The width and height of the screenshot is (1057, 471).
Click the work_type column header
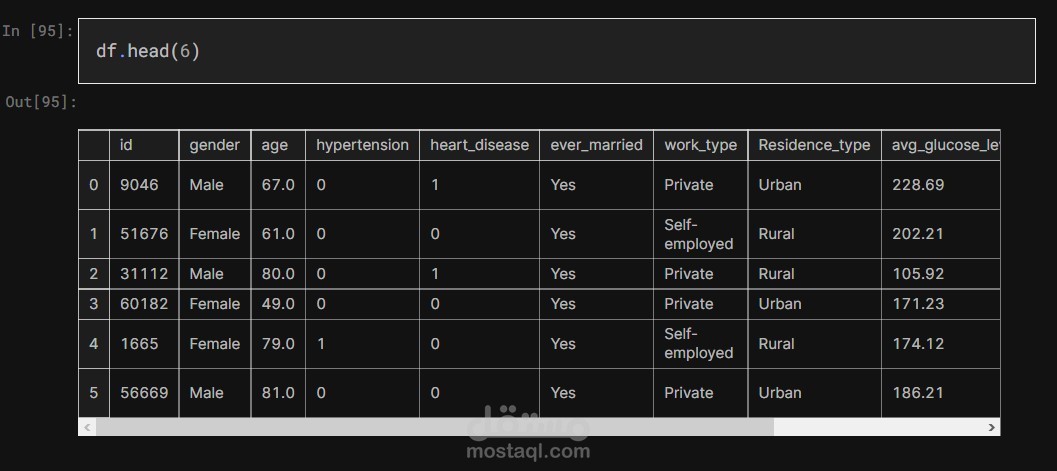[x=700, y=145]
